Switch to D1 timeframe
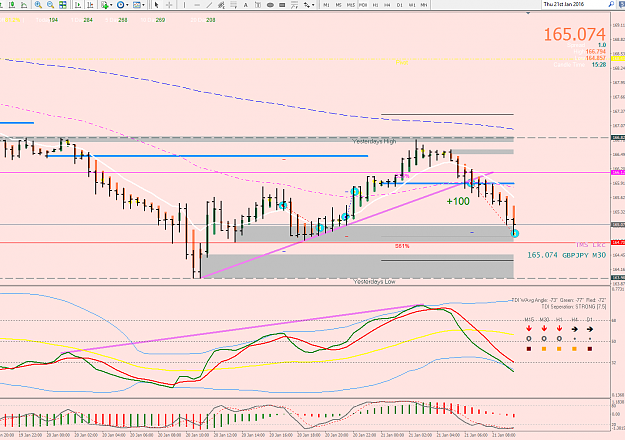The height and width of the screenshot is (440, 625). 399,5
